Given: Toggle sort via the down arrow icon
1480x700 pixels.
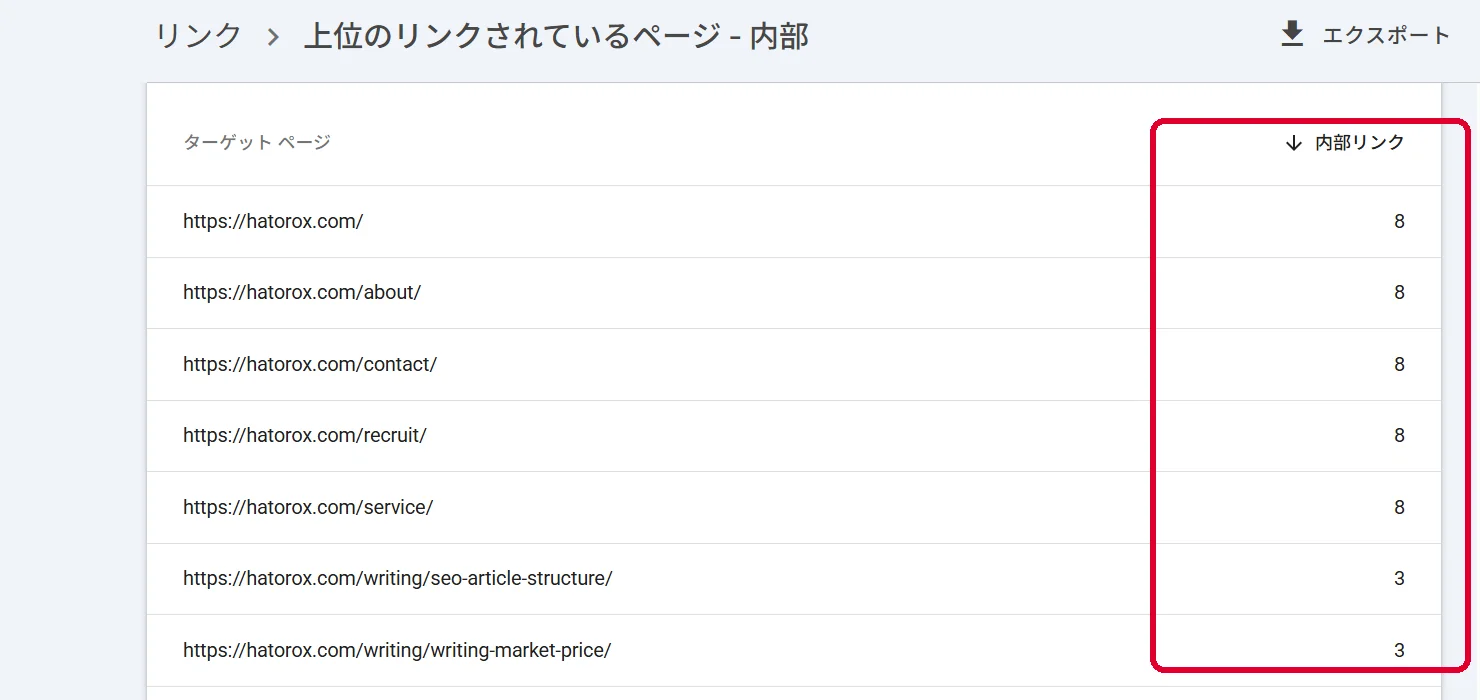Looking at the screenshot, I should pos(1294,143).
